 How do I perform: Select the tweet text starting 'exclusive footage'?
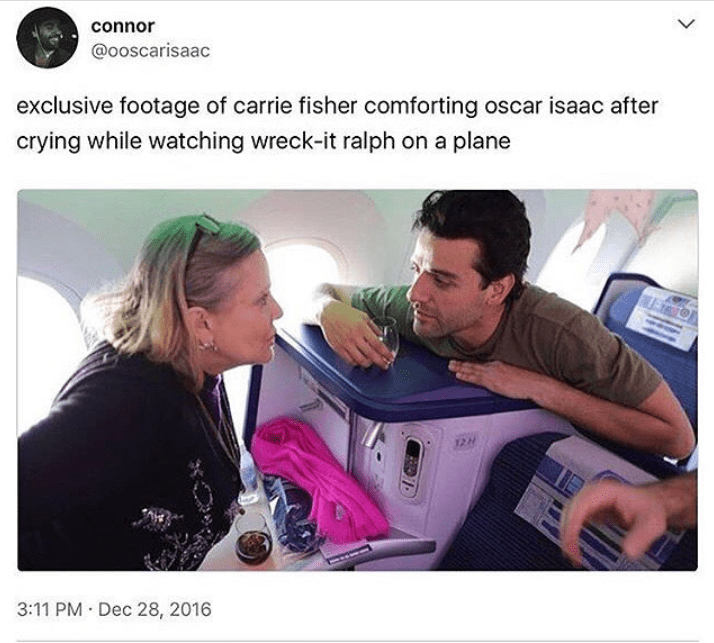tap(337, 123)
